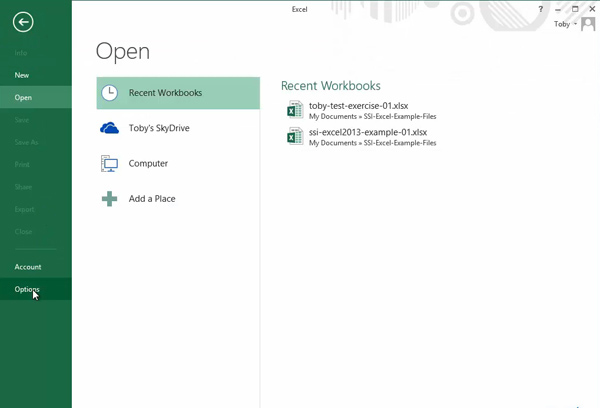Open the Export section
Screen dimensions: 600x408
24,209
